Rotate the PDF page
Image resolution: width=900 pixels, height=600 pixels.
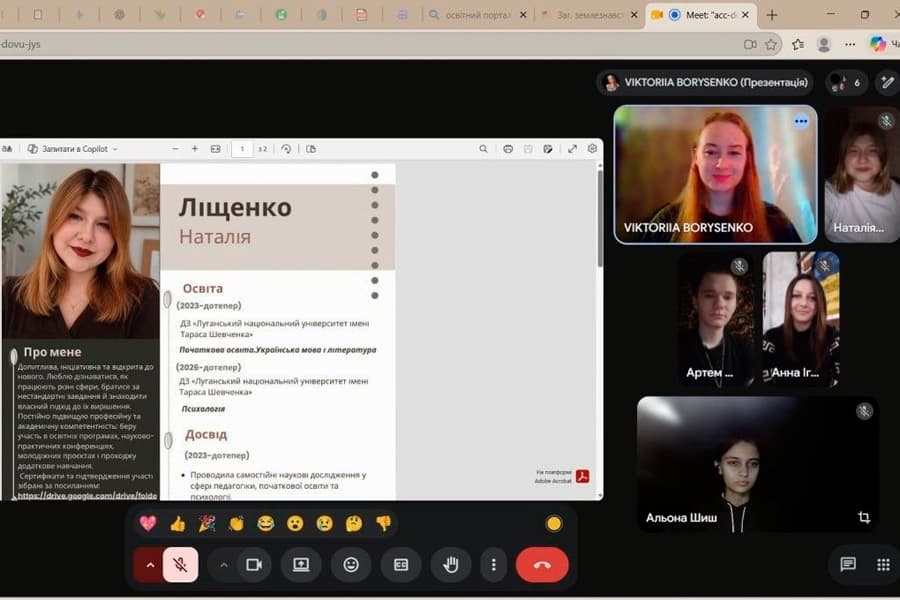286,149
